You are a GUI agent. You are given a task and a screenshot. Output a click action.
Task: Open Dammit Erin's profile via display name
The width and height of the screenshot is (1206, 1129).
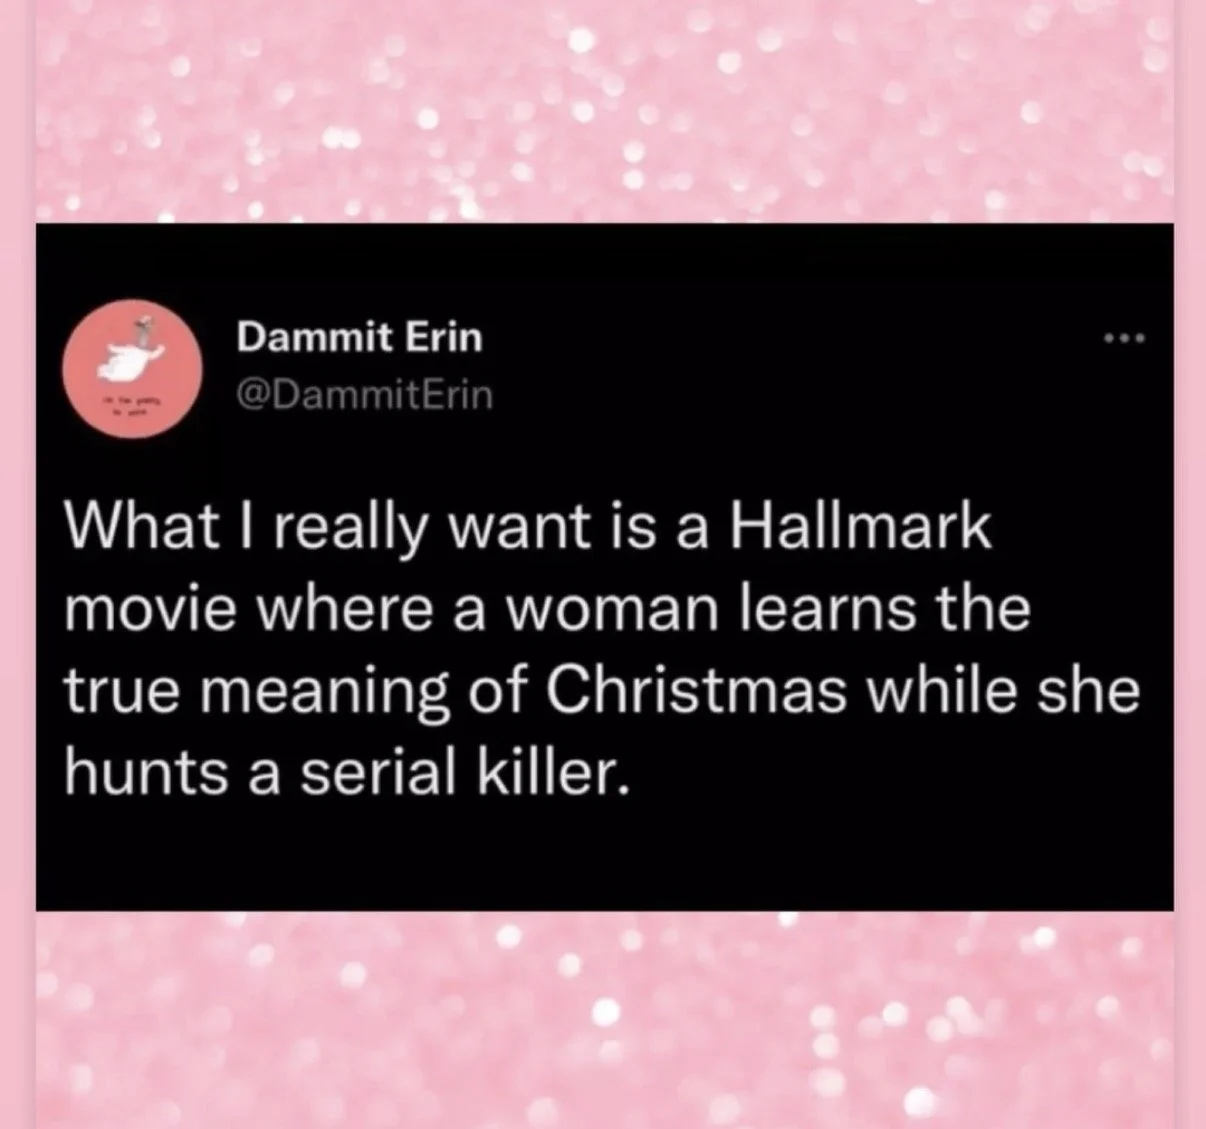(x=360, y=338)
